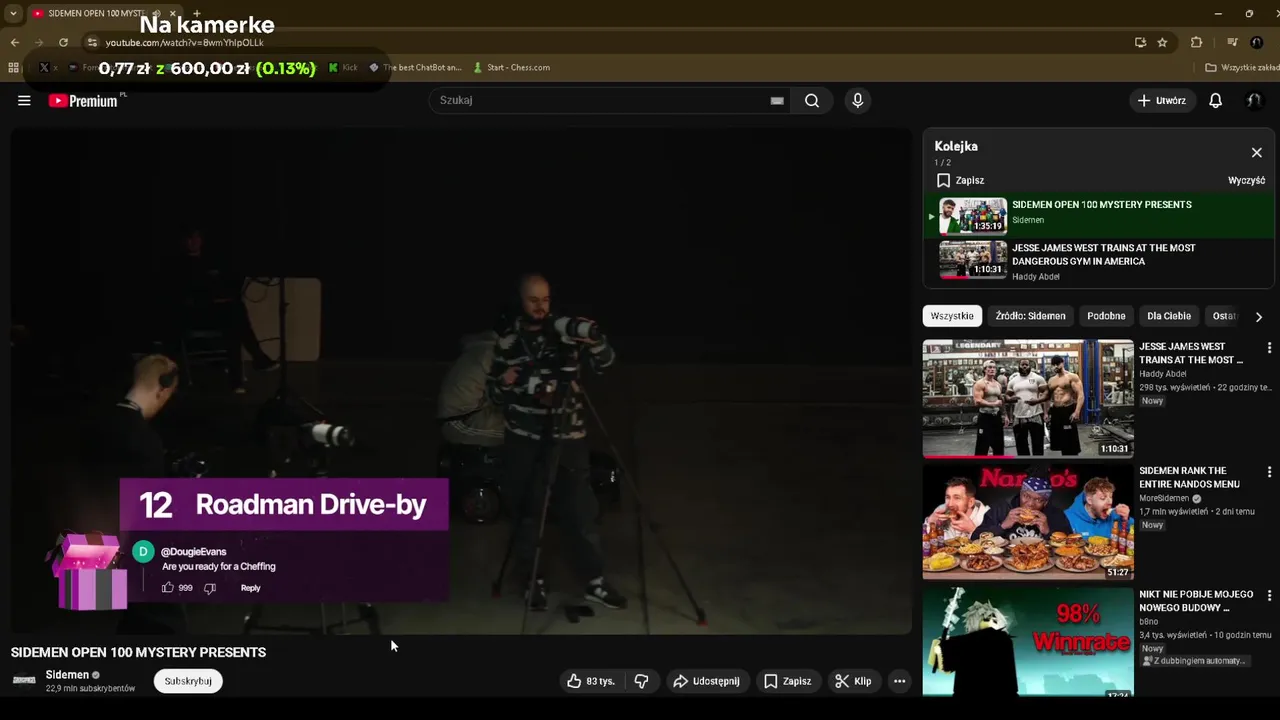Open Sidemen Rank Nandos Menu thumbnail
This screenshot has height=720, width=1280.
click(x=1028, y=522)
